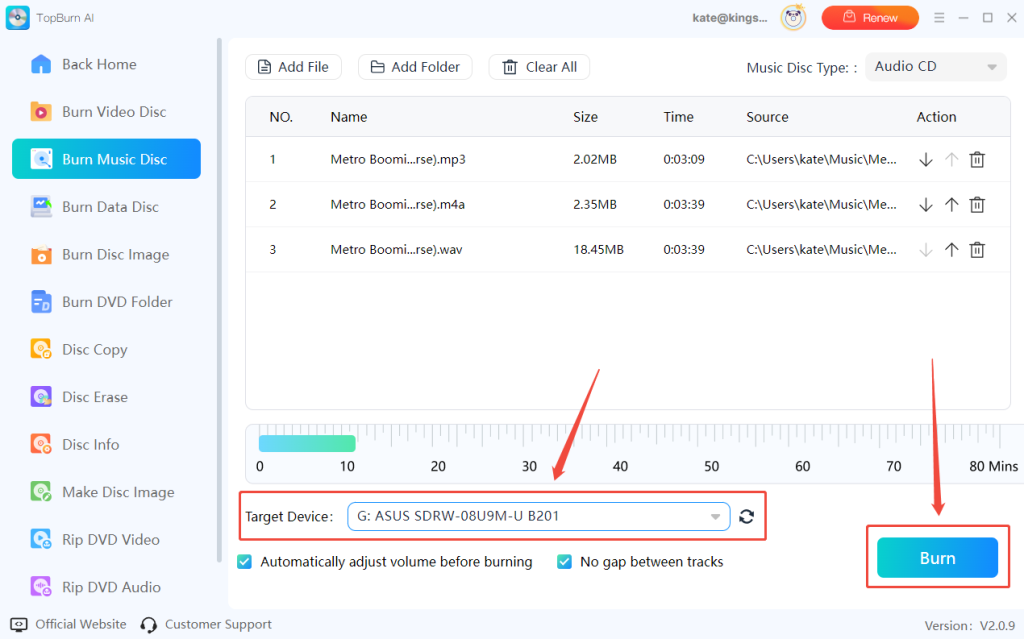Move track 2 up with arrow icon
Image resolution: width=1024 pixels, height=639 pixels.
point(951,205)
